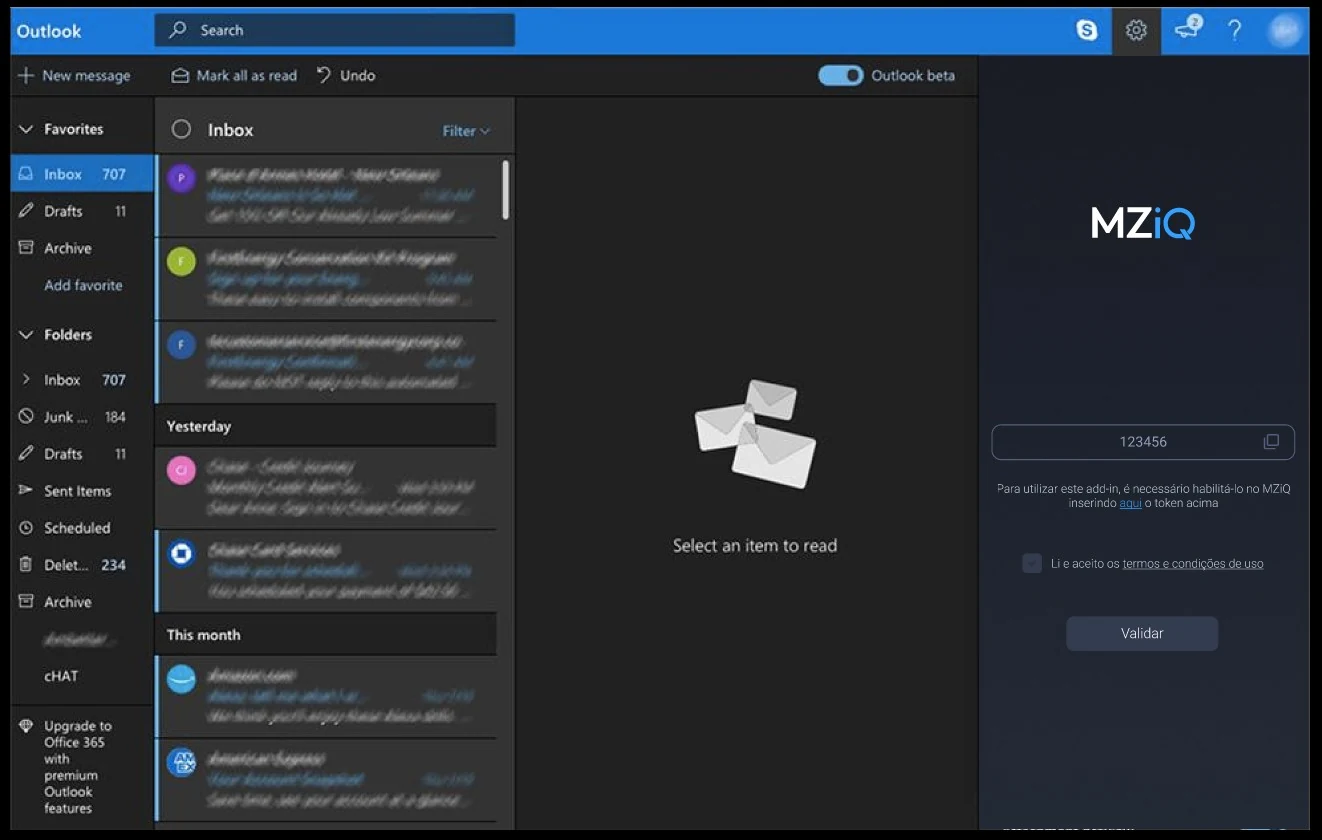Click the Validar button
This screenshot has height=840, width=1322.
[x=1142, y=633]
